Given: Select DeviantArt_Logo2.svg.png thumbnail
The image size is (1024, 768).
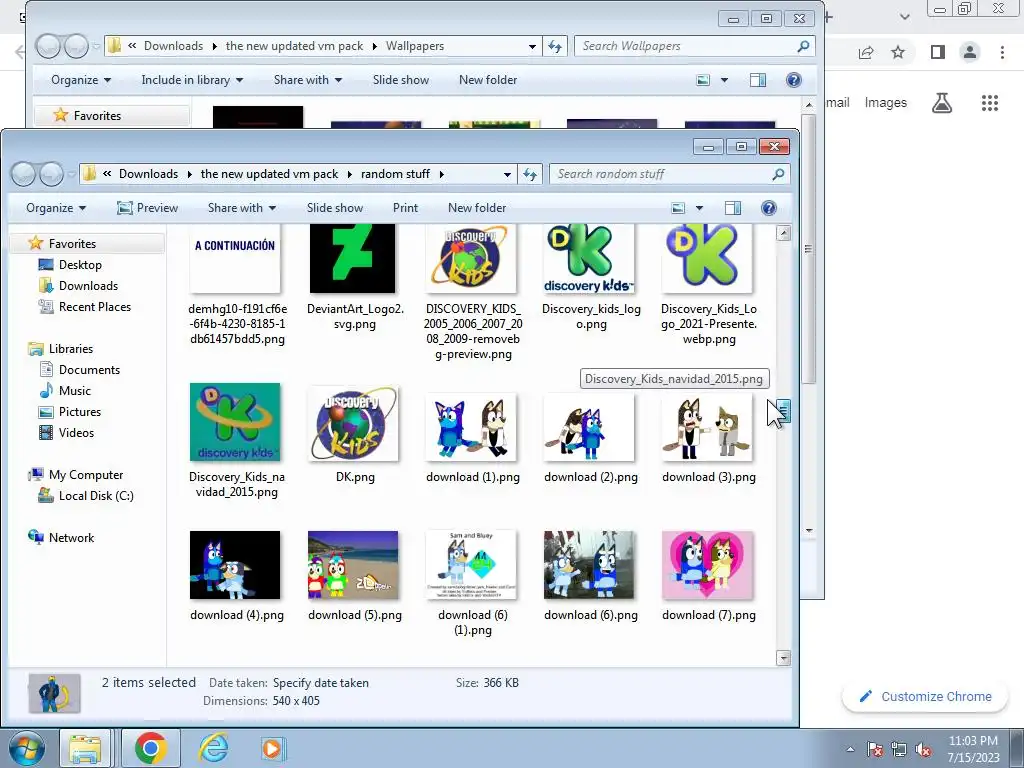Looking at the screenshot, I should [x=353, y=259].
